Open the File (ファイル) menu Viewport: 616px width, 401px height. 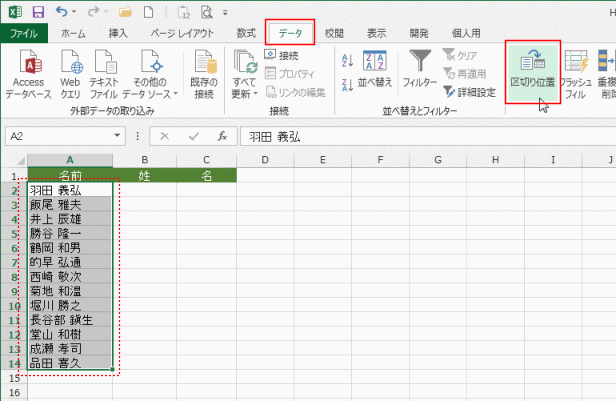tap(24, 33)
